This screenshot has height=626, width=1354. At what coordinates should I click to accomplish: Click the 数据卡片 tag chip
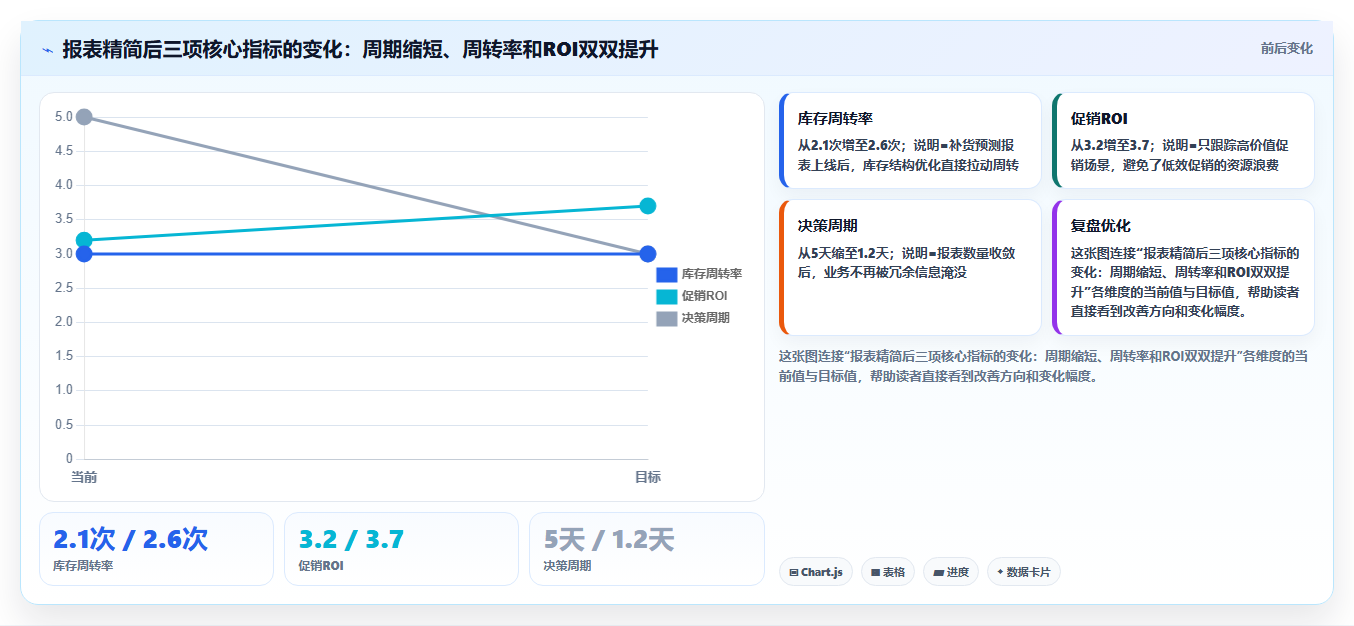point(1023,572)
